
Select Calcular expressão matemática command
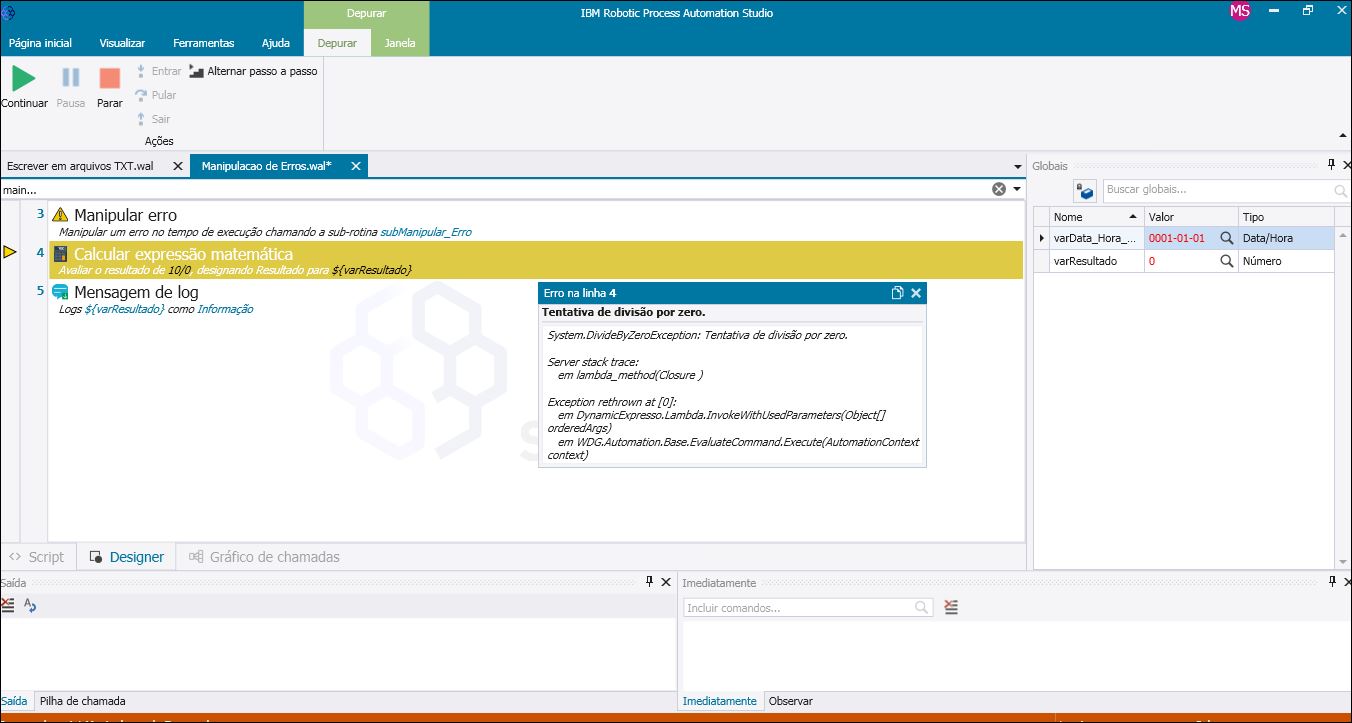coord(535,260)
